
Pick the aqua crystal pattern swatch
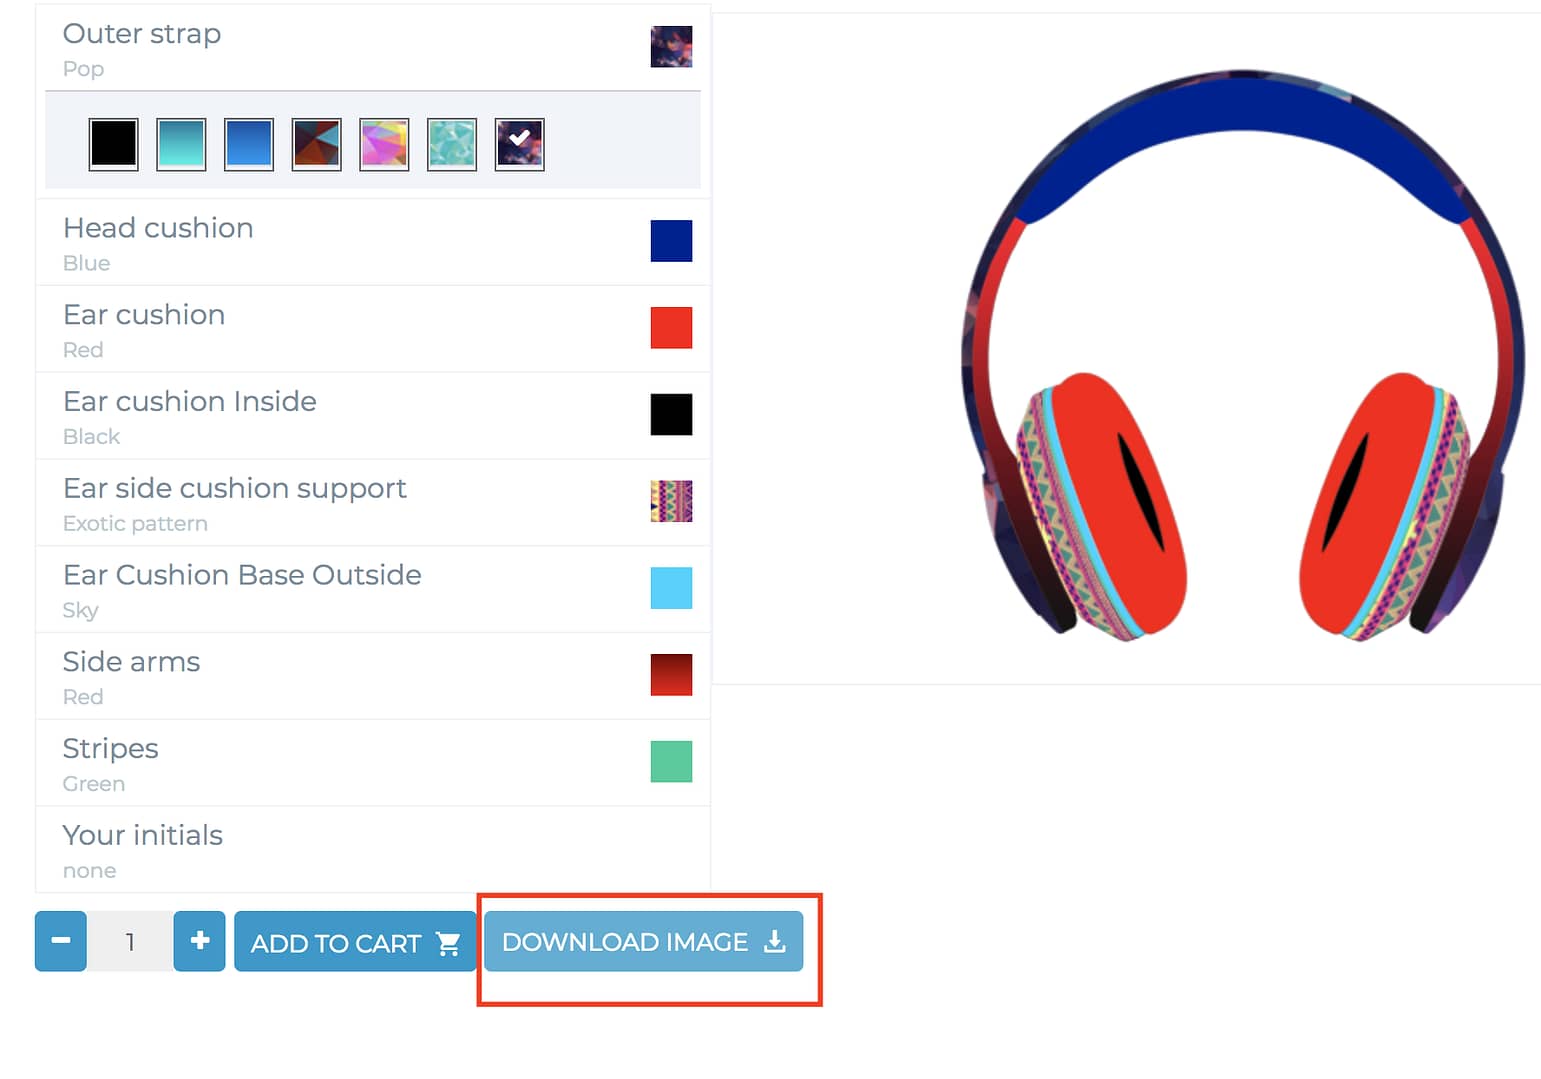click(452, 144)
